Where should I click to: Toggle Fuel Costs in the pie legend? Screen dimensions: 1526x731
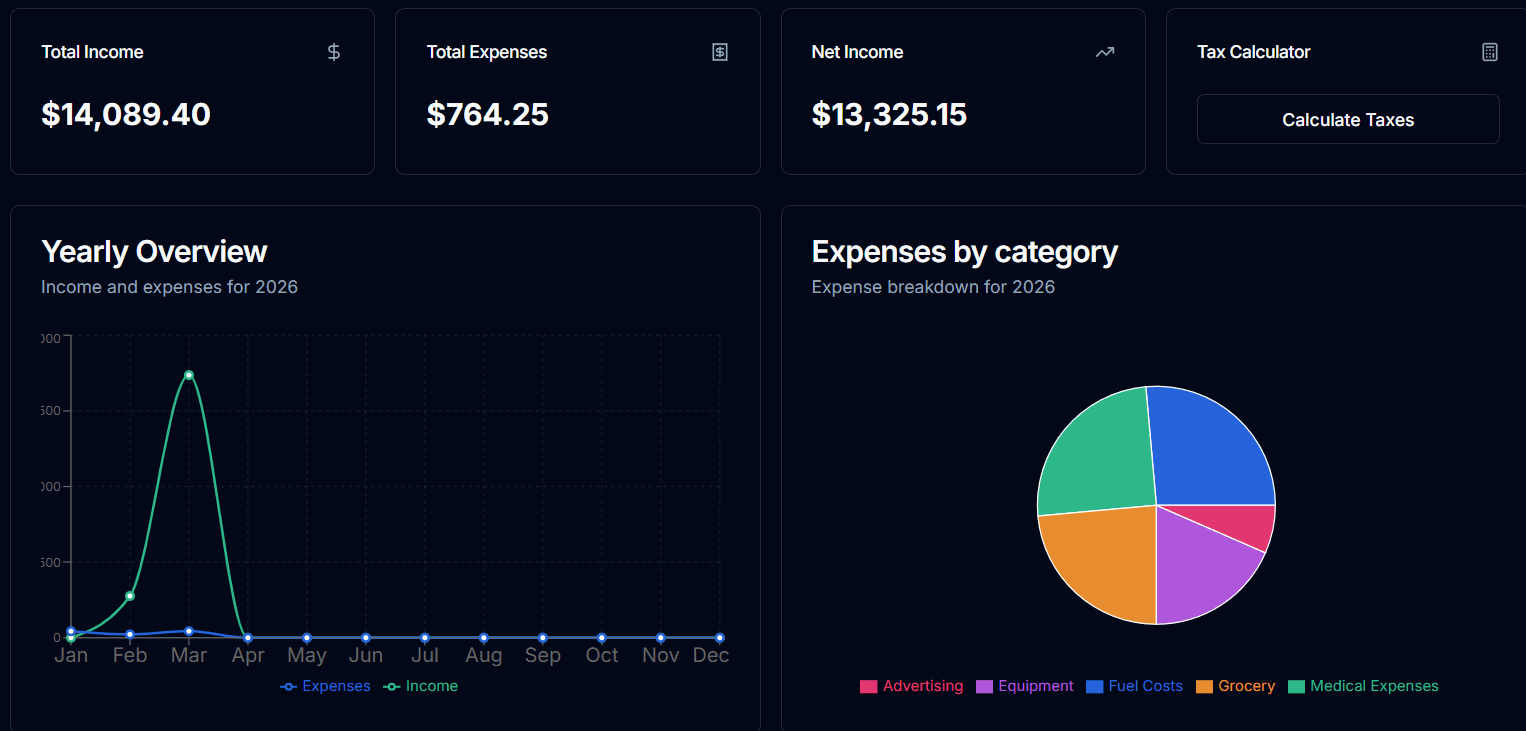(x=1134, y=686)
